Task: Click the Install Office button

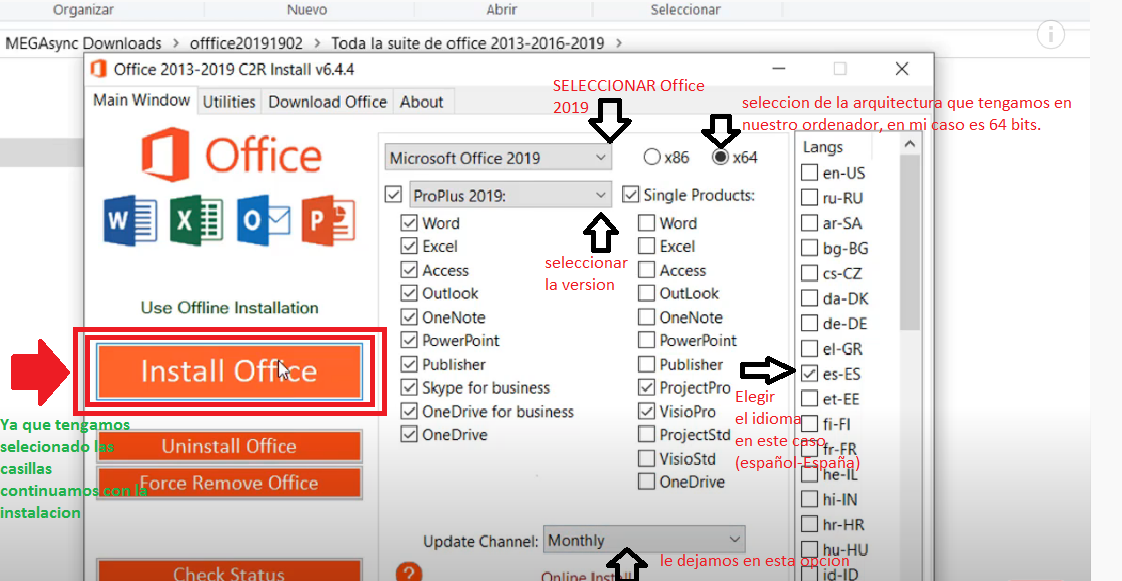Action: pyautogui.click(x=229, y=371)
